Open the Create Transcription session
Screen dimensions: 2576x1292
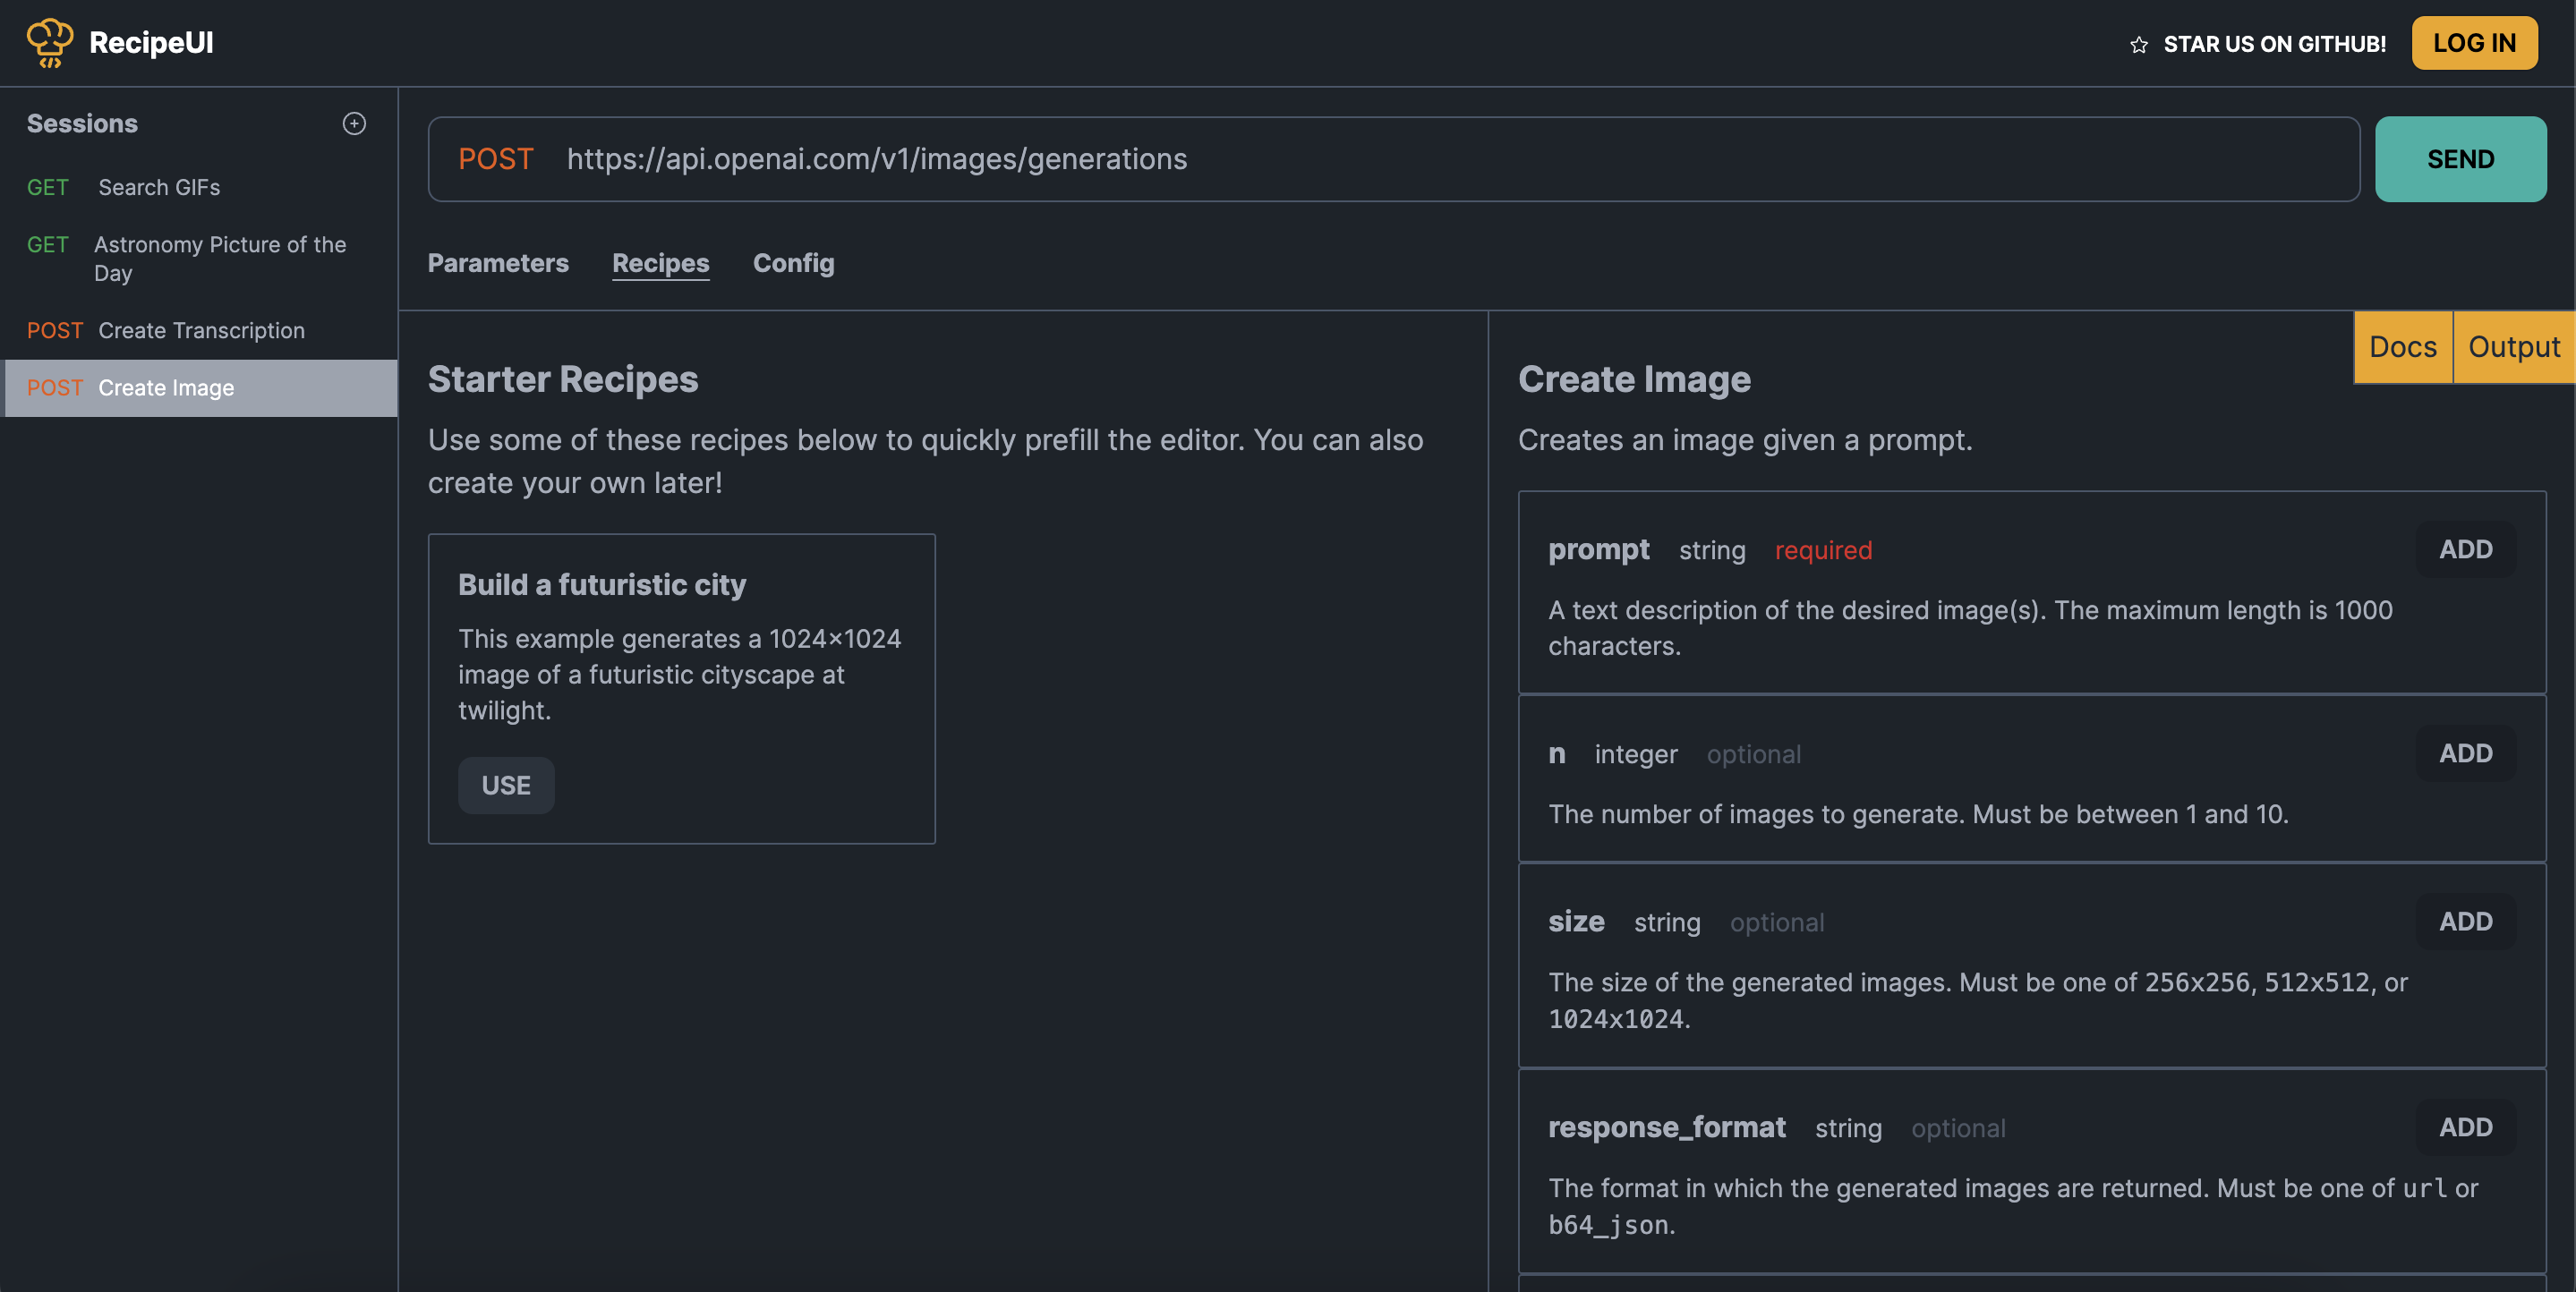click(x=201, y=330)
